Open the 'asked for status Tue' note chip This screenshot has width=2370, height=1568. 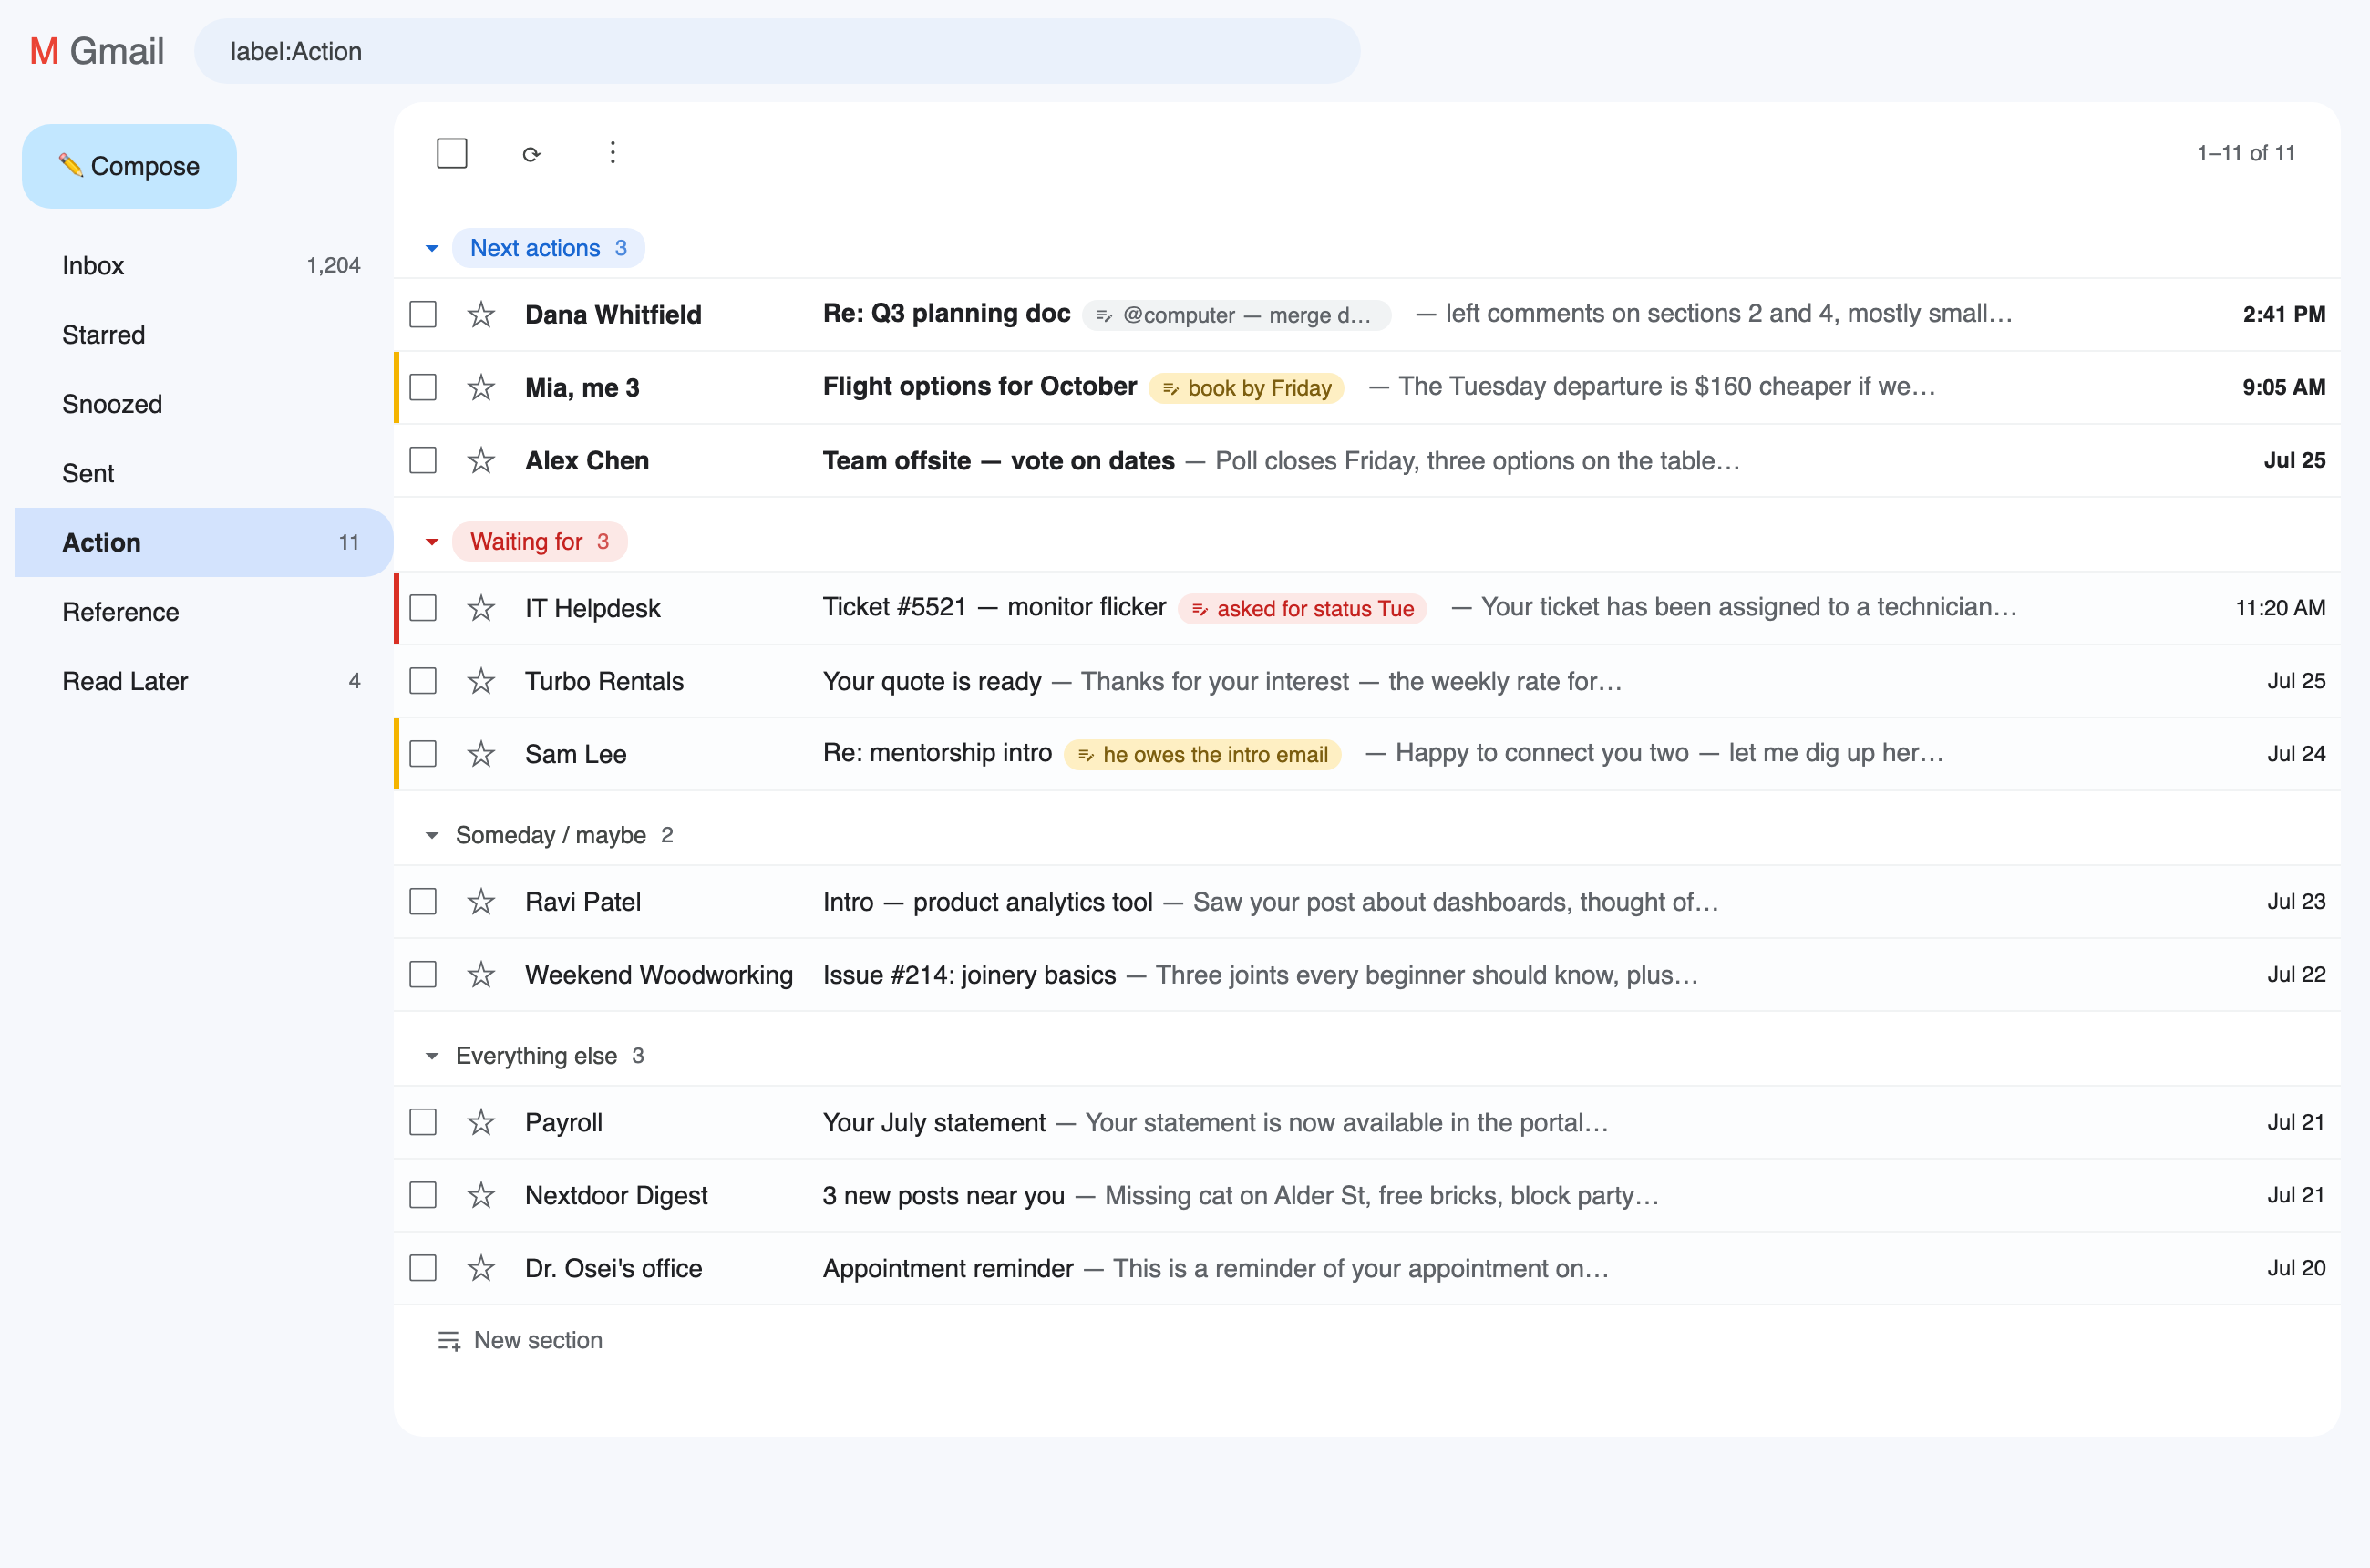point(1302,609)
